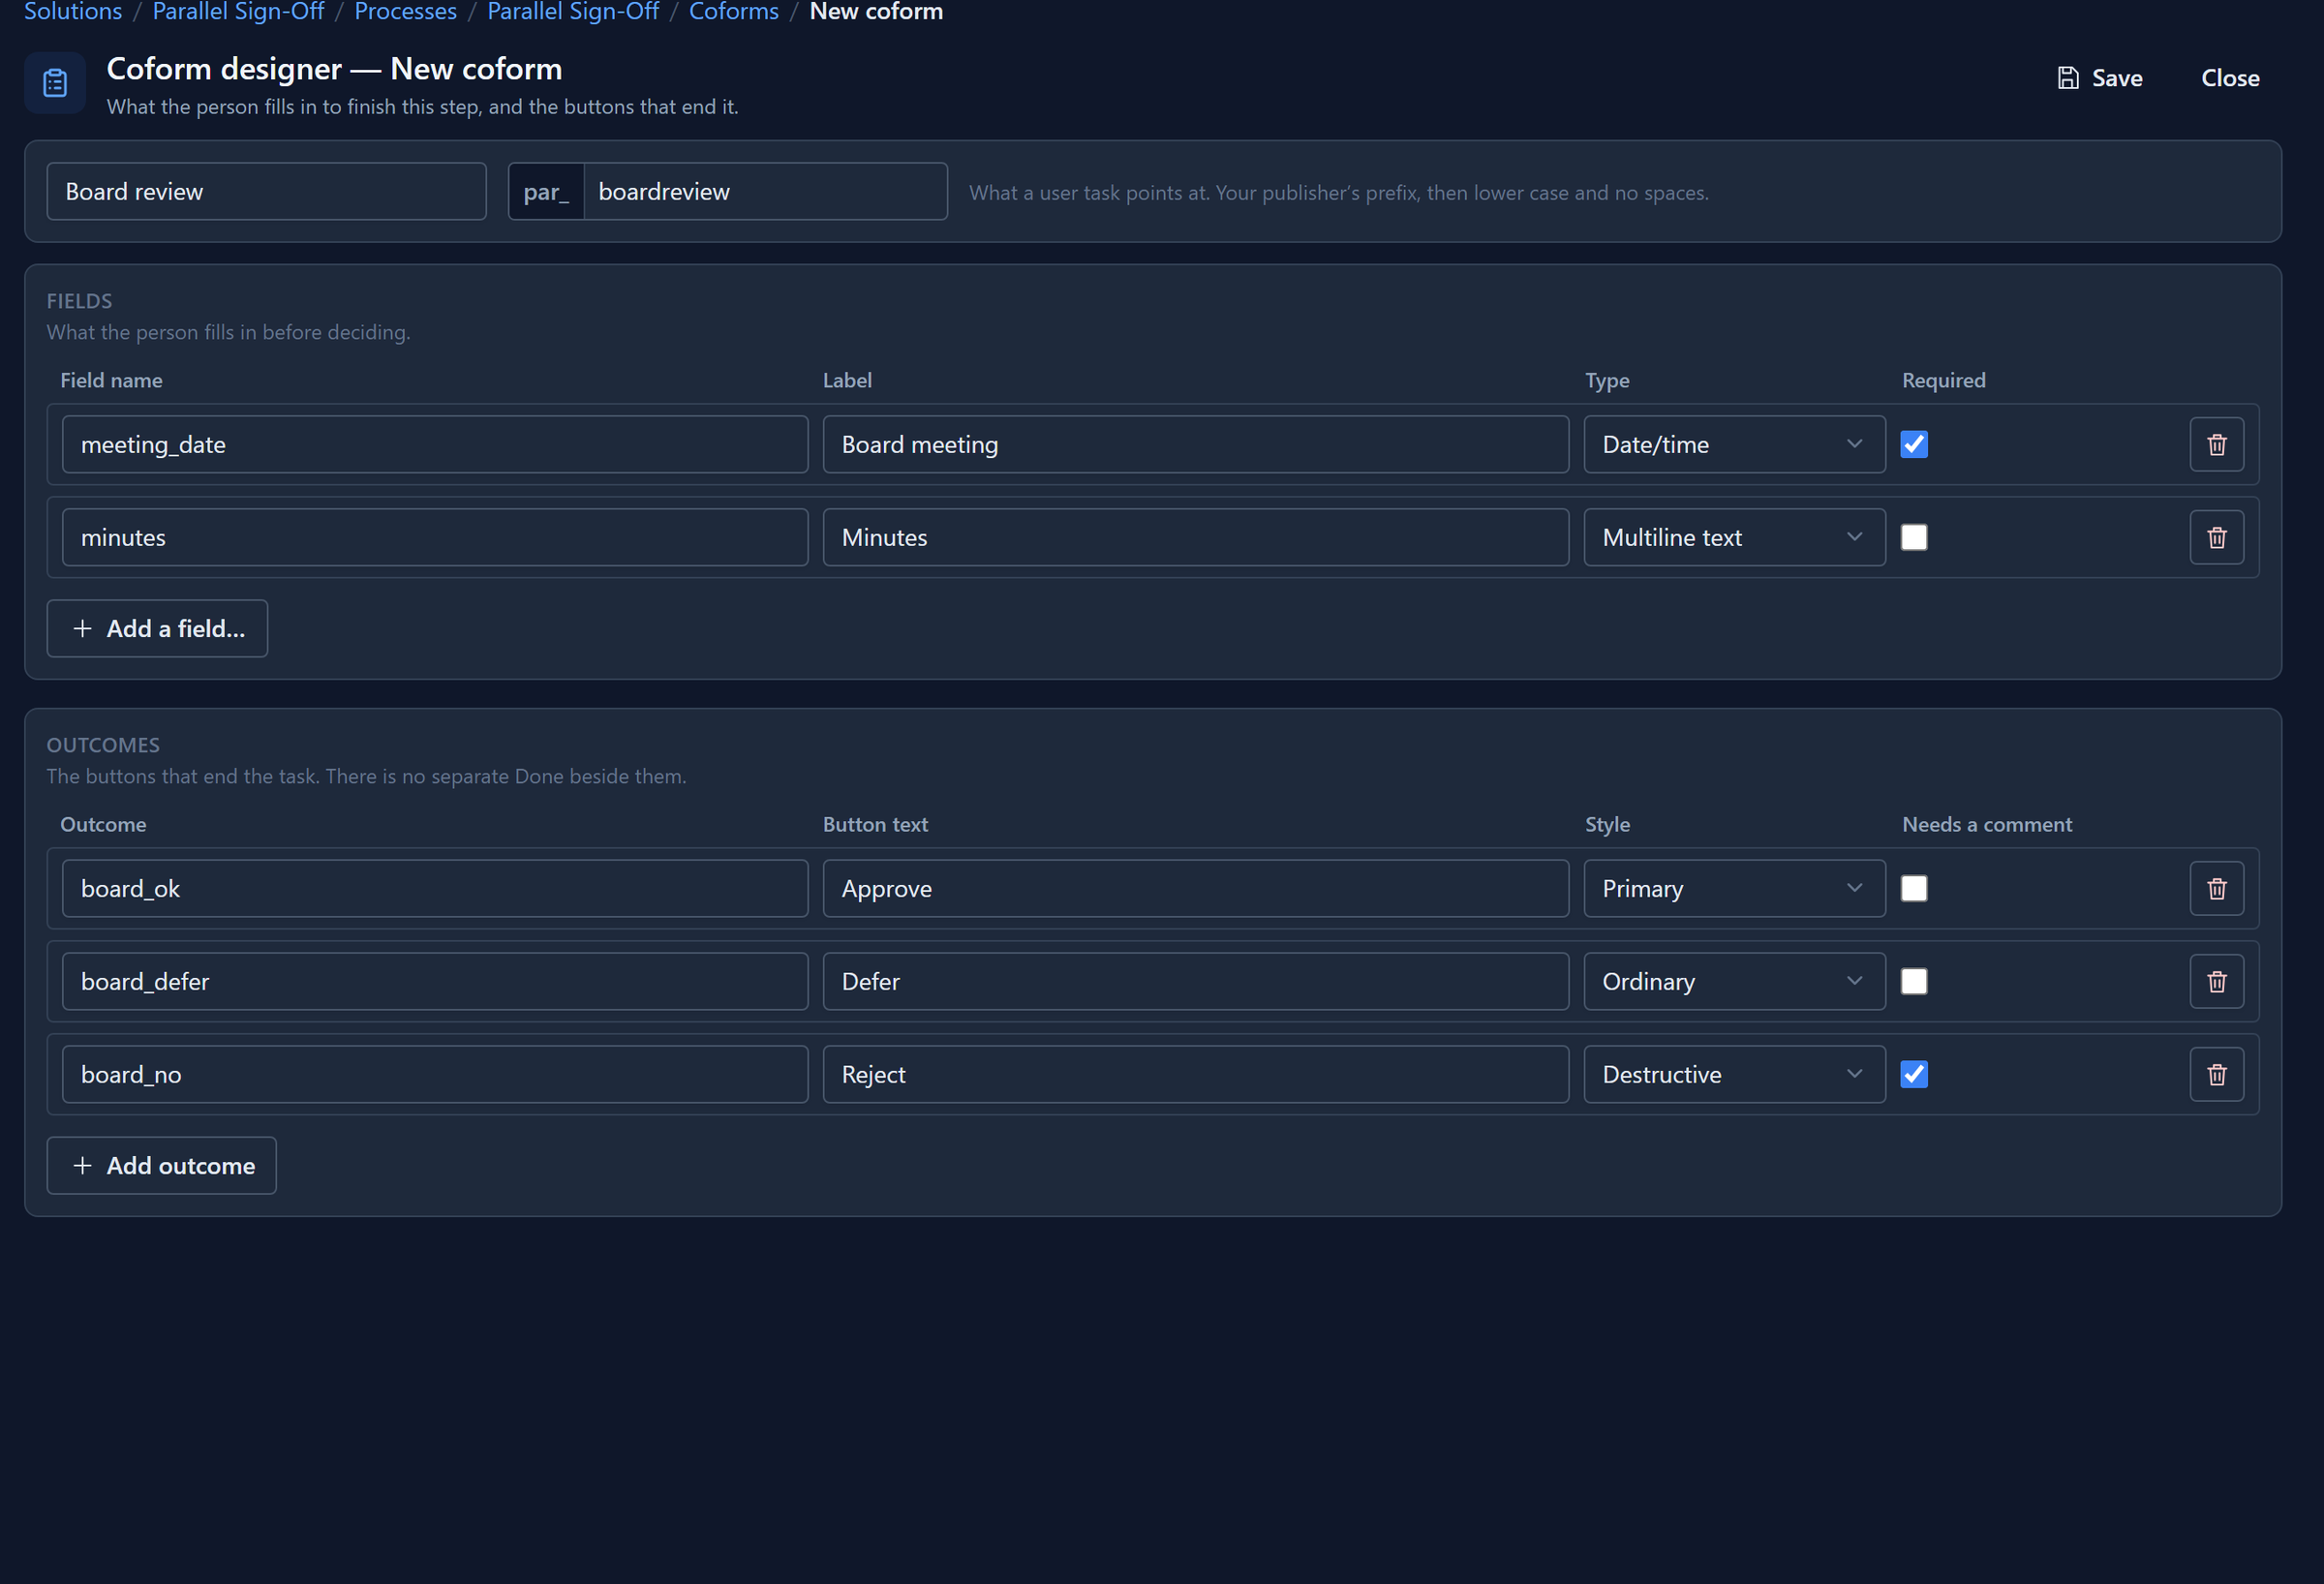Open the Coforms breadcrumb link
Image resolution: width=2324 pixels, height=1584 pixels.
733,12
